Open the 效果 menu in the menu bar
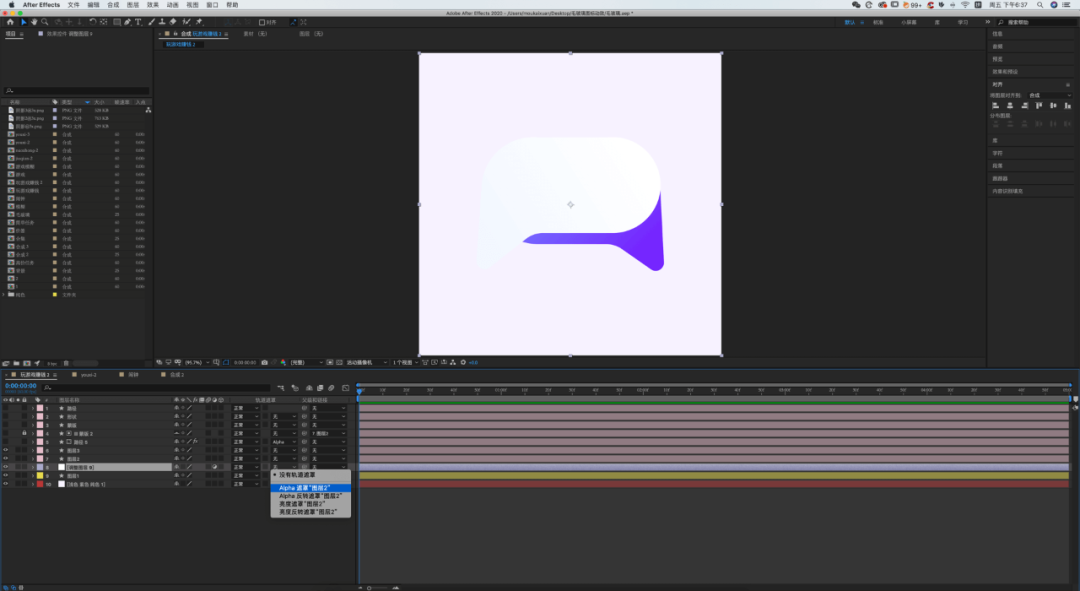Image resolution: width=1080 pixels, height=591 pixels. click(153, 5)
